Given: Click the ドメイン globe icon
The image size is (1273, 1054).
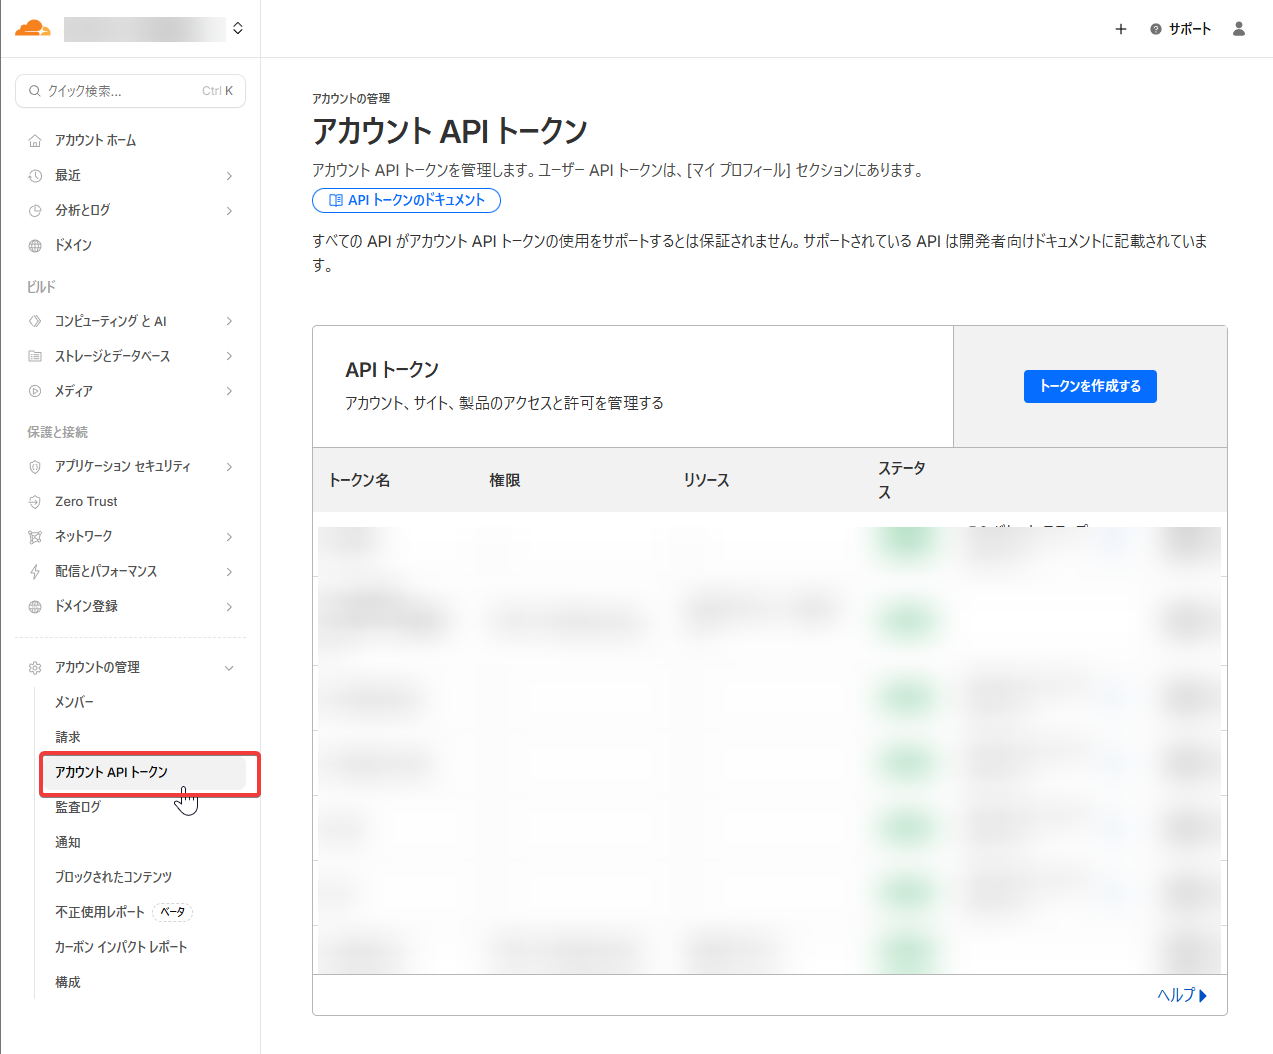Looking at the screenshot, I should [x=35, y=246].
